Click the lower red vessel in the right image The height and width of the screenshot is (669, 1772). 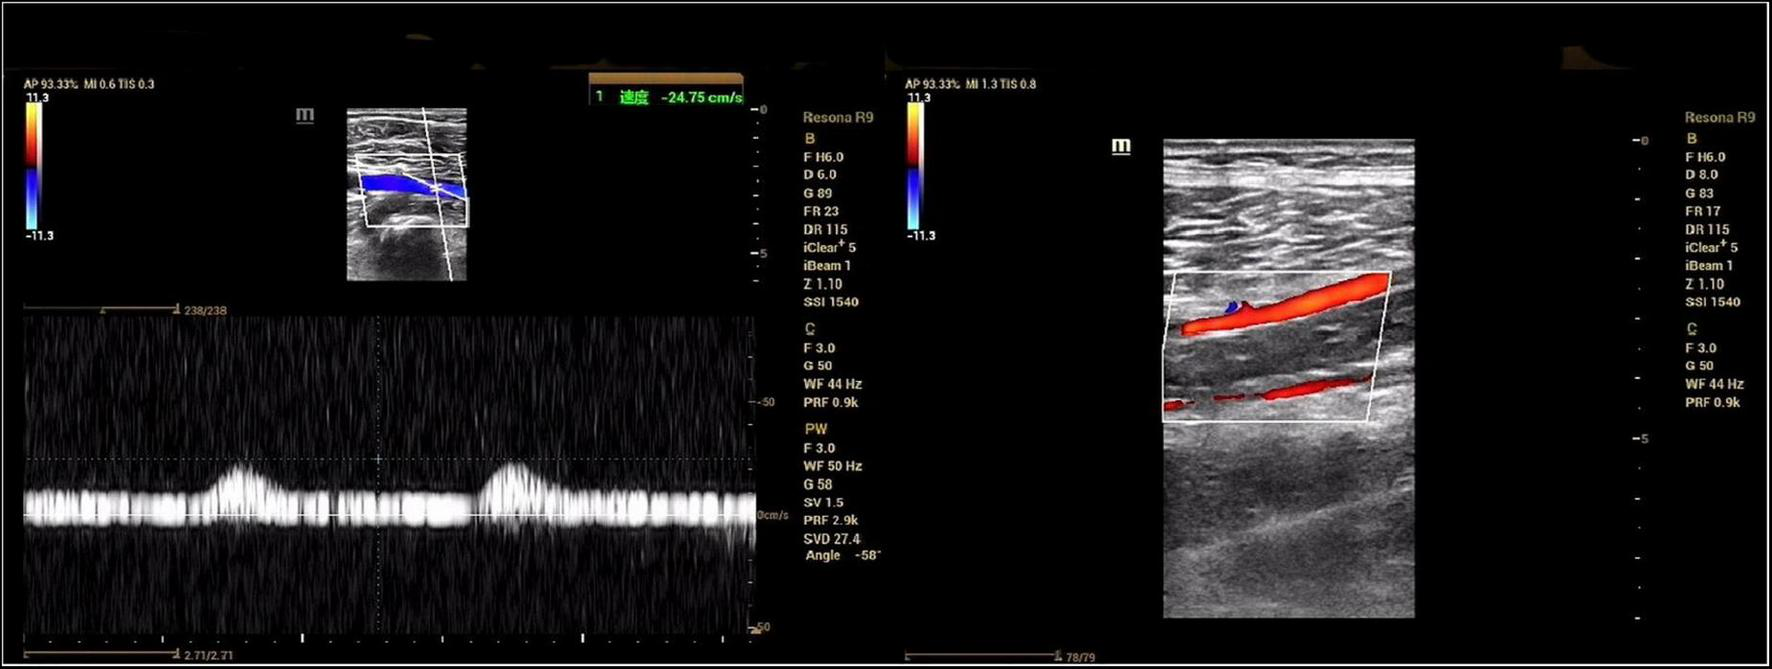tap(1300, 389)
